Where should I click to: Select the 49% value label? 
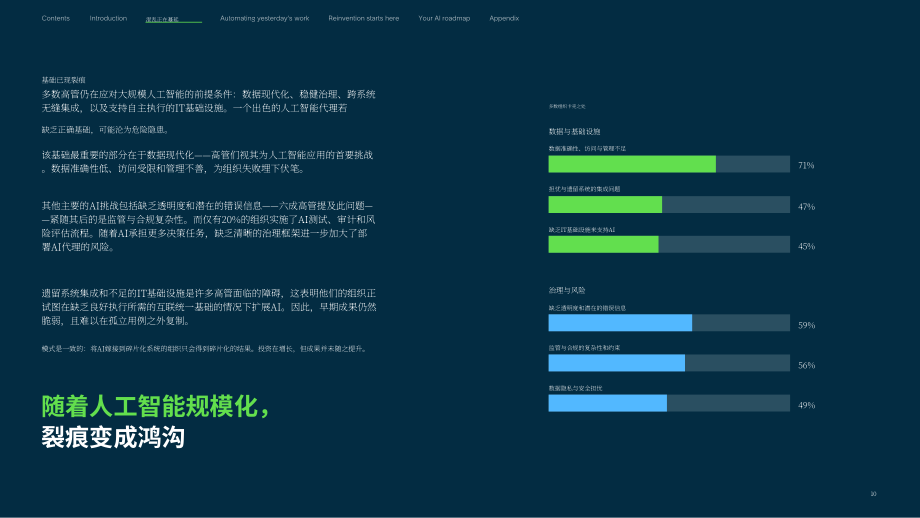tap(806, 405)
